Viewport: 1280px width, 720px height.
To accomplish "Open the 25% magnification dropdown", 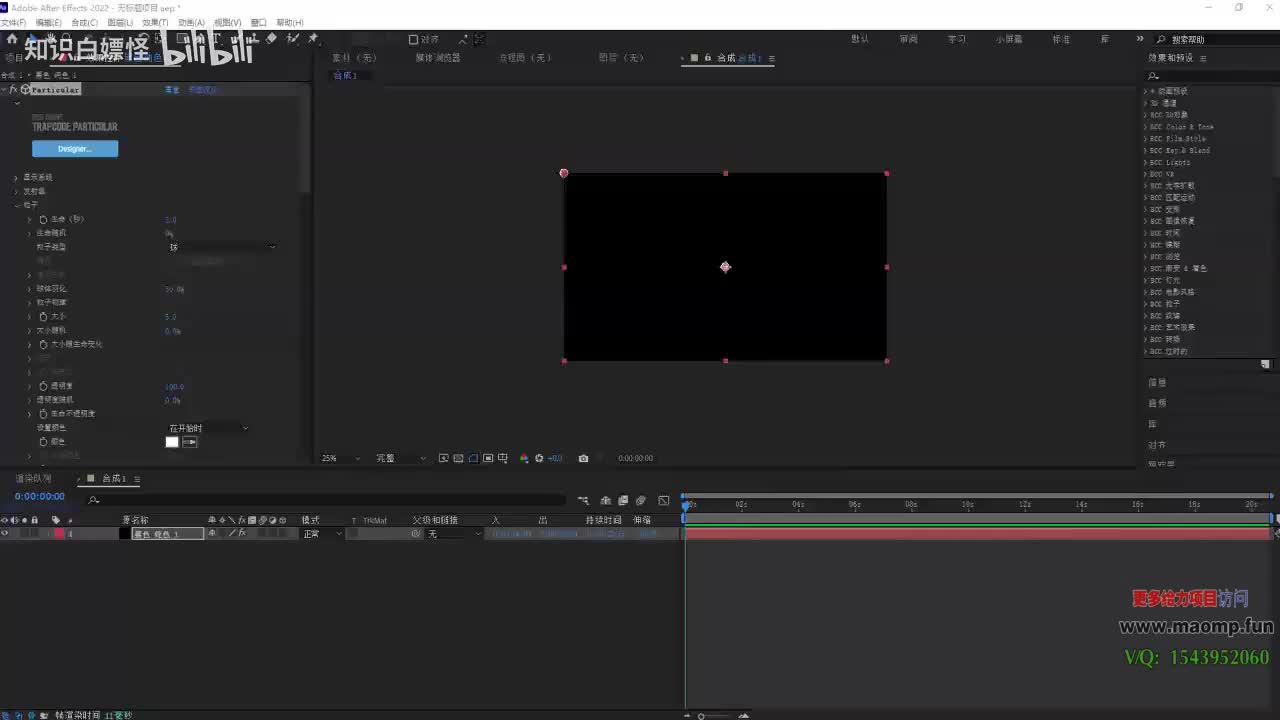I will coord(340,458).
